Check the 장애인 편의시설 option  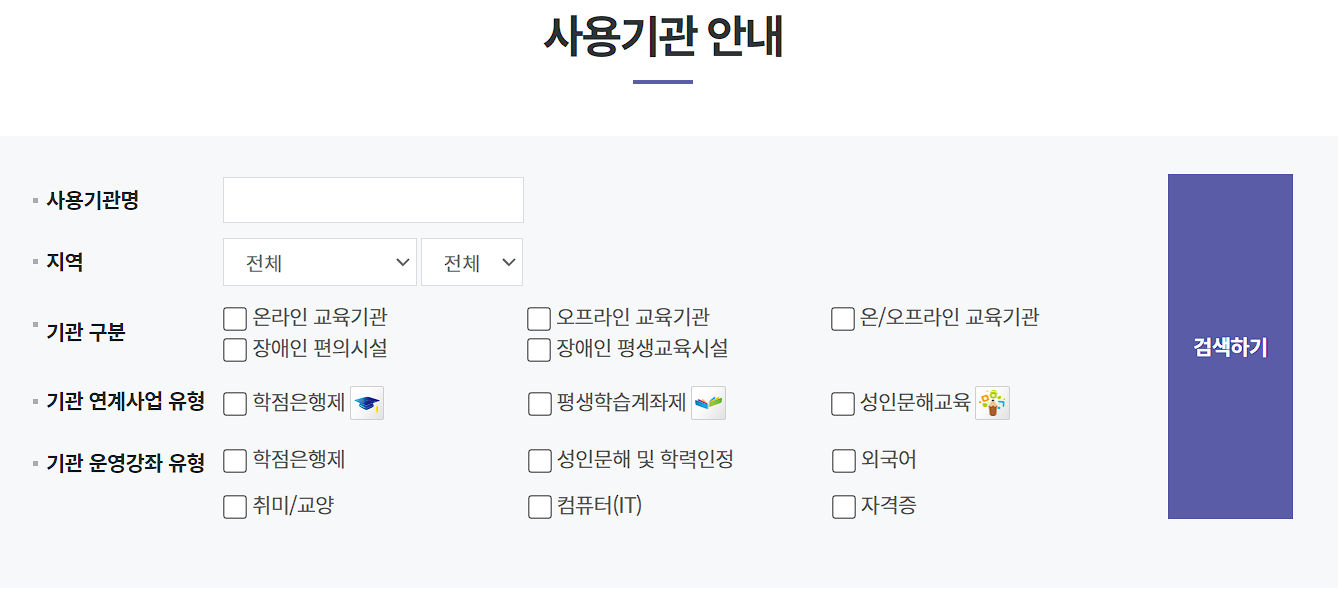tap(234, 349)
